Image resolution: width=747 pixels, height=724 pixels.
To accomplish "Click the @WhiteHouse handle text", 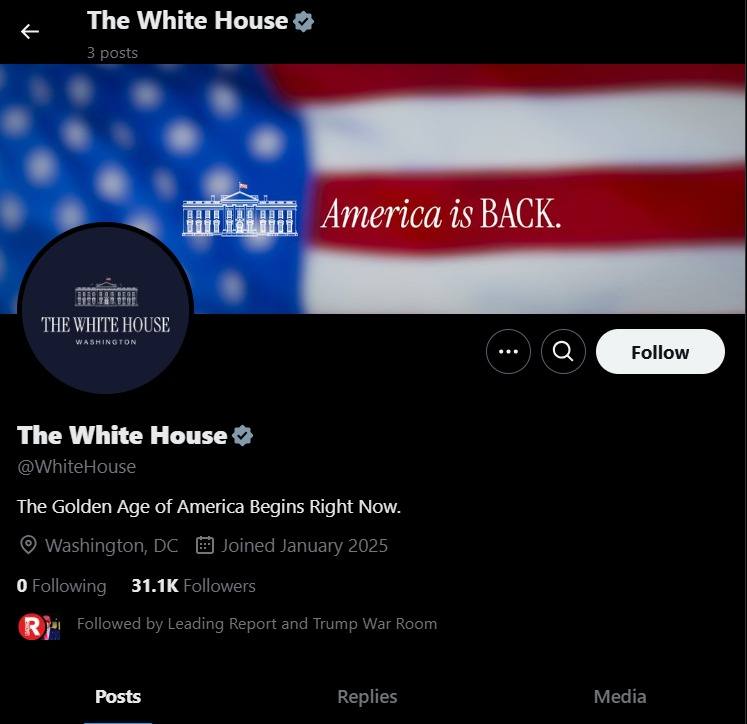I will pyautogui.click(x=77, y=467).
